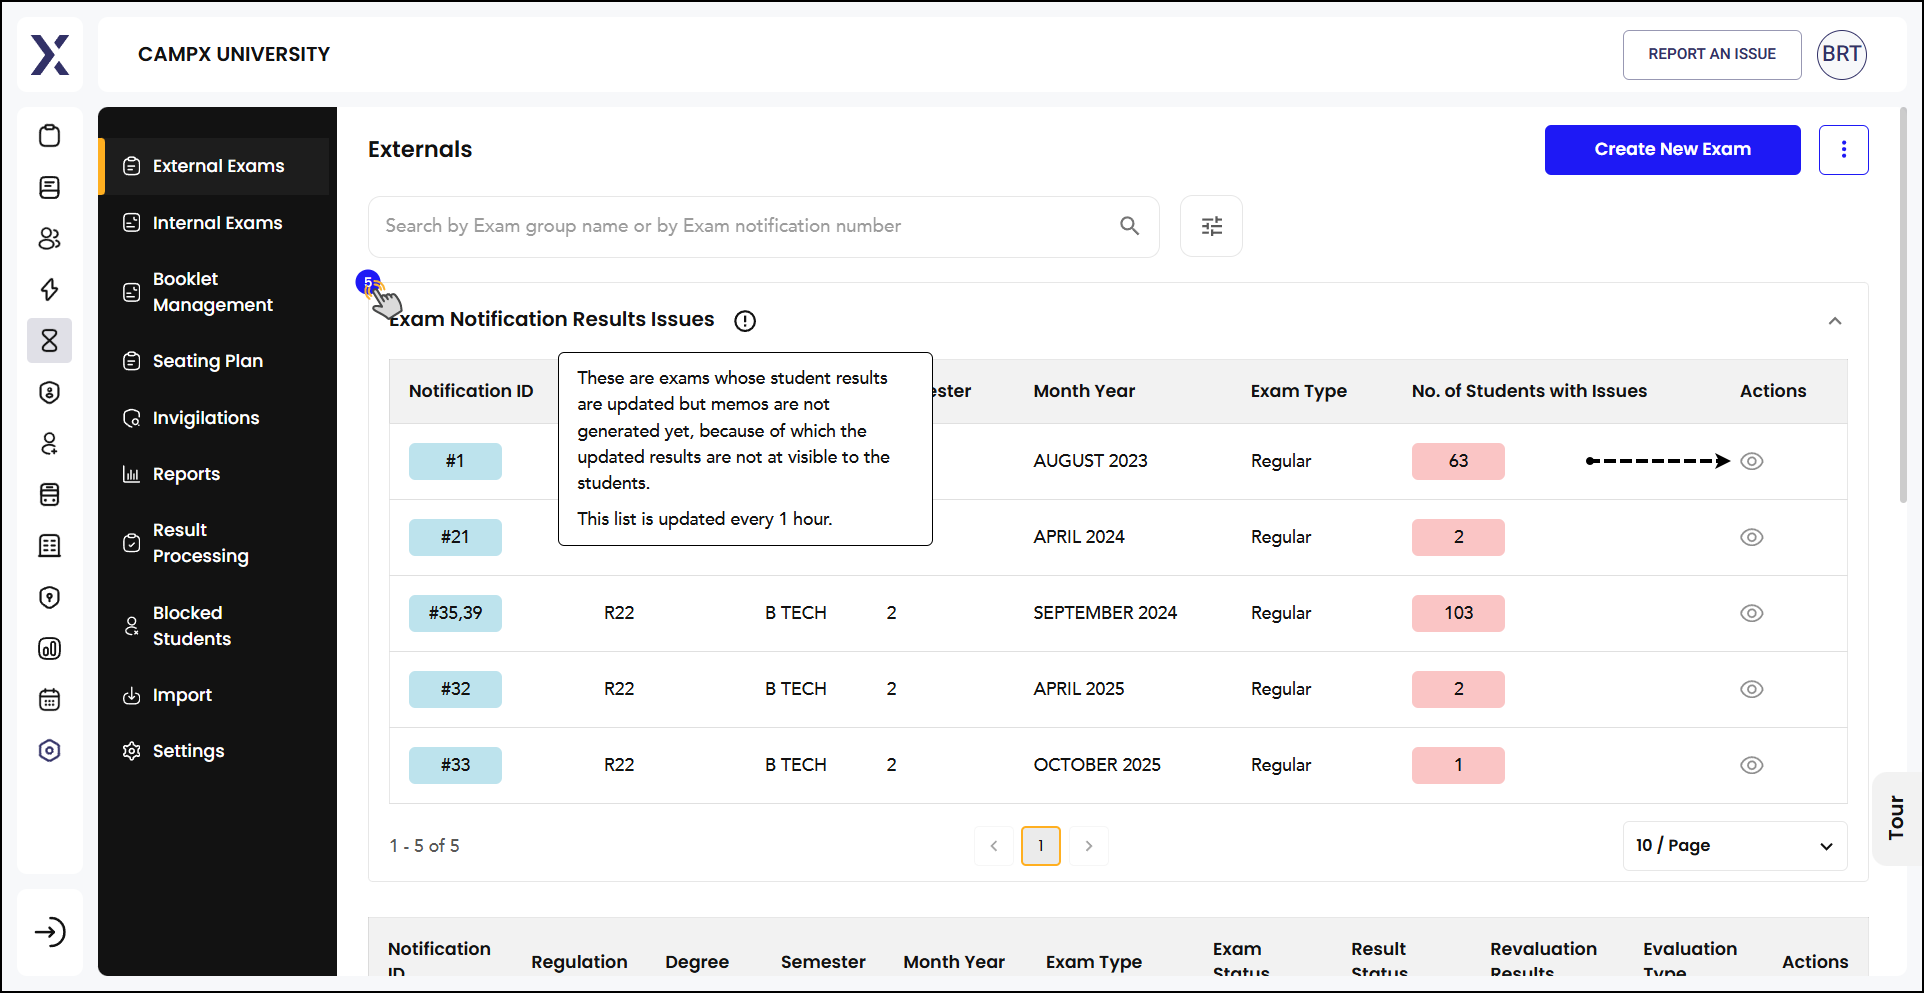Click the 103 students with issues badge
Viewport: 1924px width, 993px height.
1458,613
